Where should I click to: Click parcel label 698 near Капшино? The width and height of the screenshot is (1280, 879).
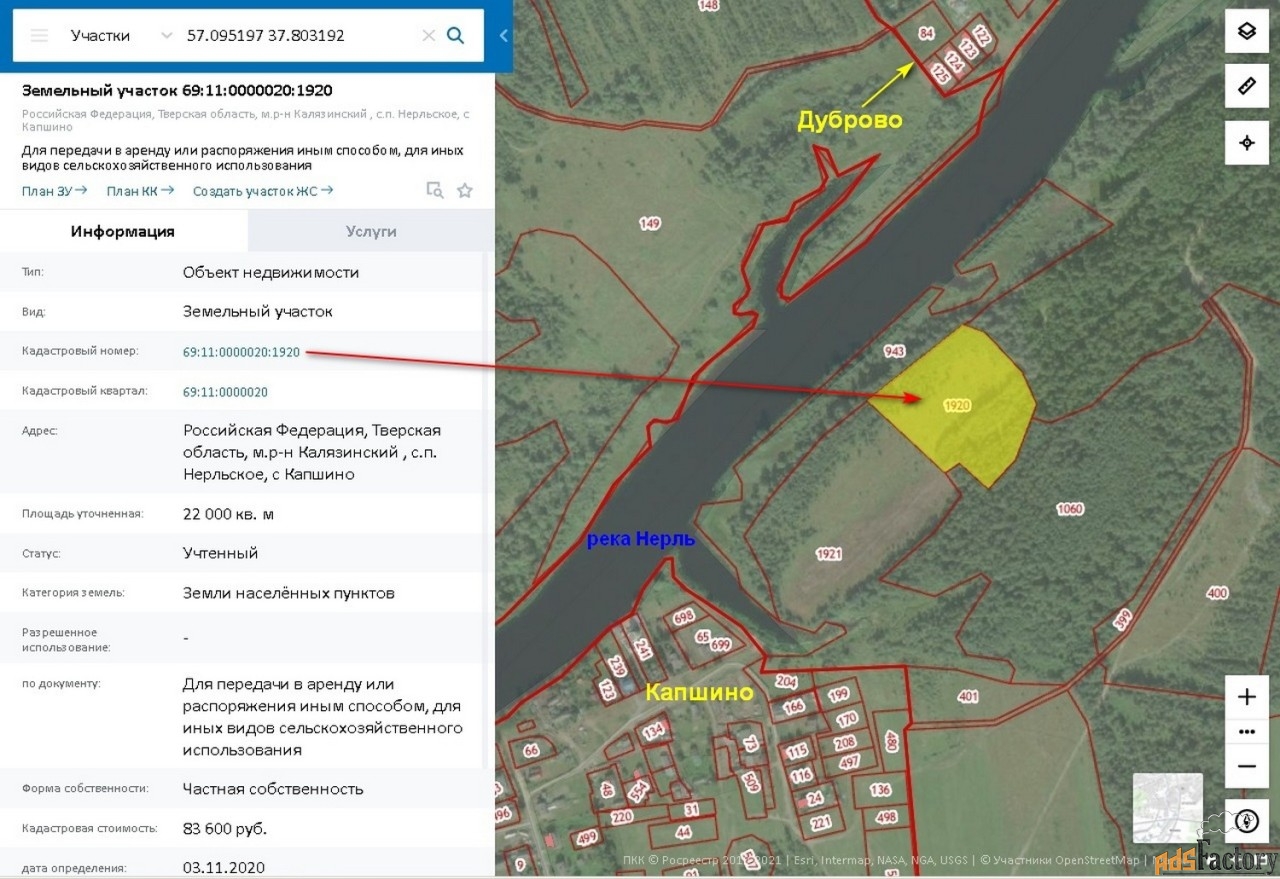point(684,617)
